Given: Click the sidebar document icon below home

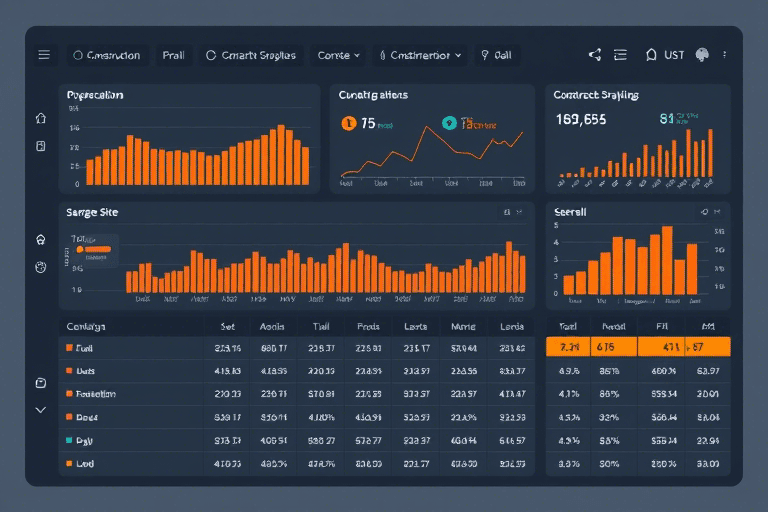Looking at the screenshot, I should [41, 146].
